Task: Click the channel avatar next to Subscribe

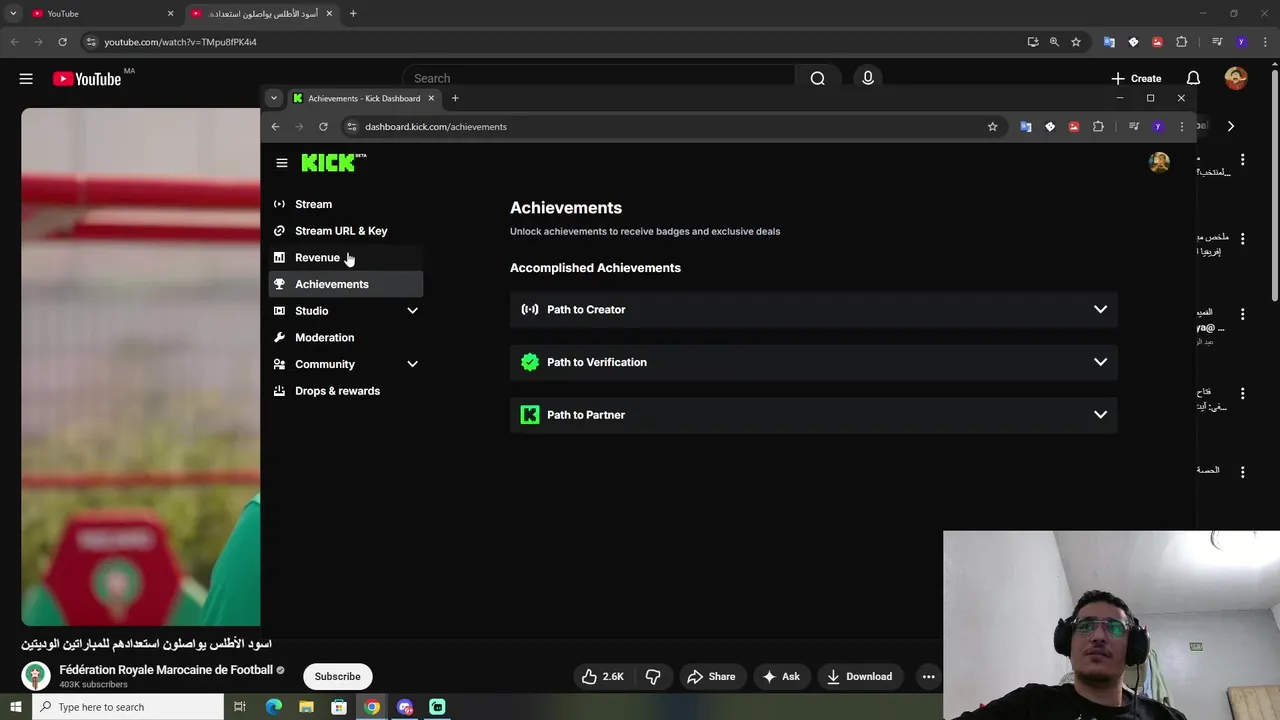Action: click(36, 676)
